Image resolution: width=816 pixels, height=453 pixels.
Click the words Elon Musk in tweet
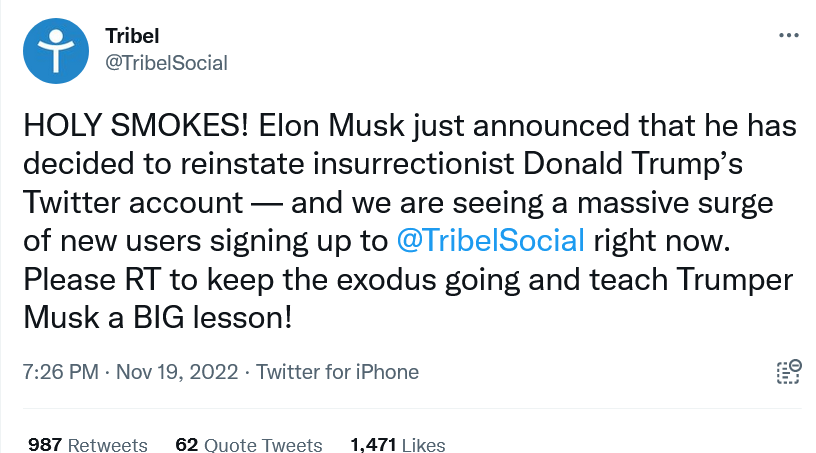[x=332, y=125]
